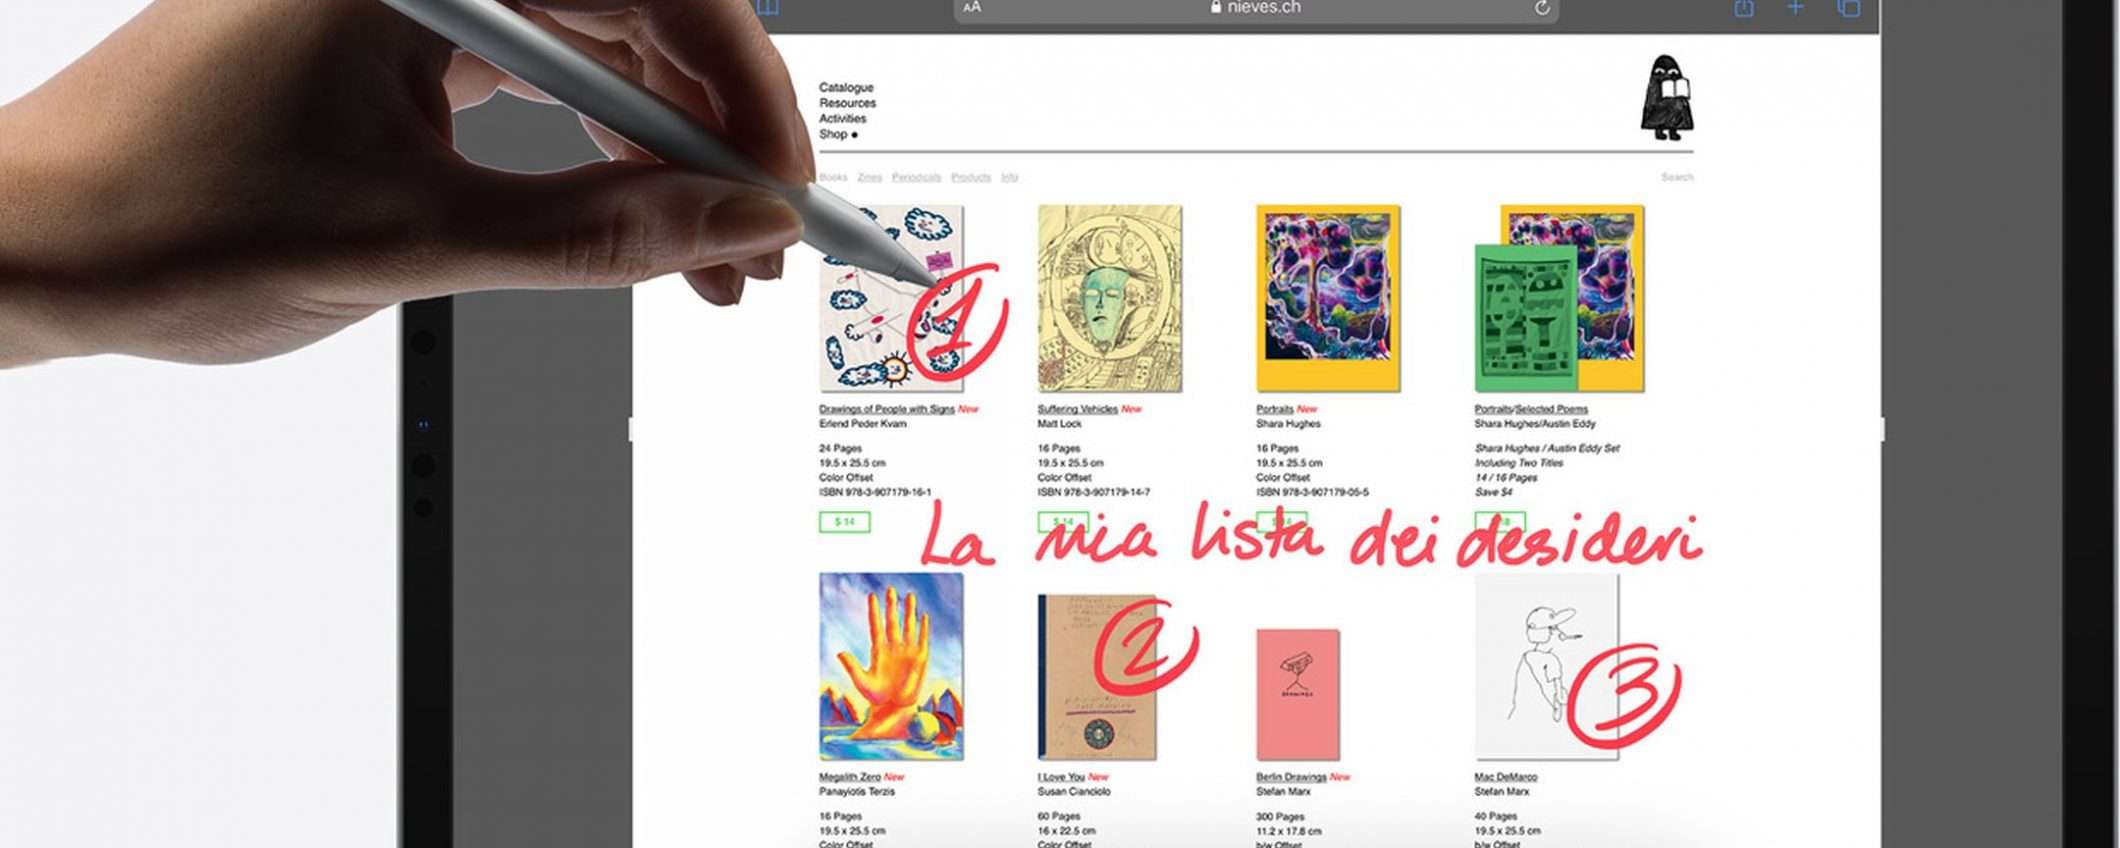Open the Activities page
This screenshot has height=848, width=2120.
842,118
